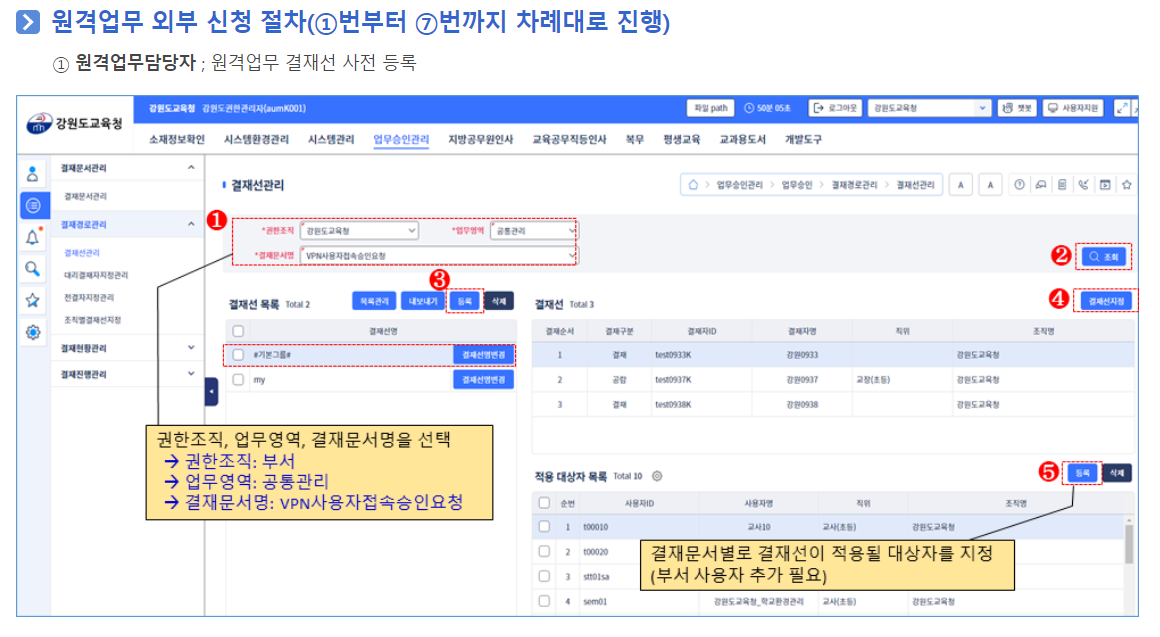The image size is (1160, 637).
Task: Click the home icon in breadcrumb
Action: tap(693, 185)
